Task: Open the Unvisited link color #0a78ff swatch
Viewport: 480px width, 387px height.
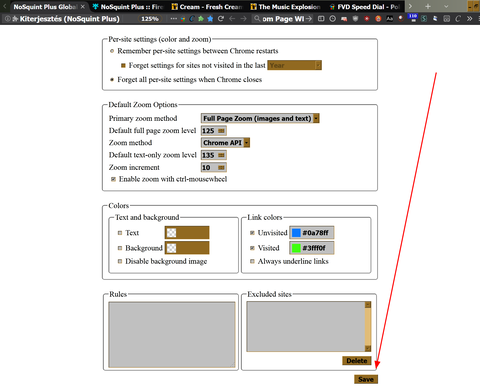Action: [x=312, y=233]
